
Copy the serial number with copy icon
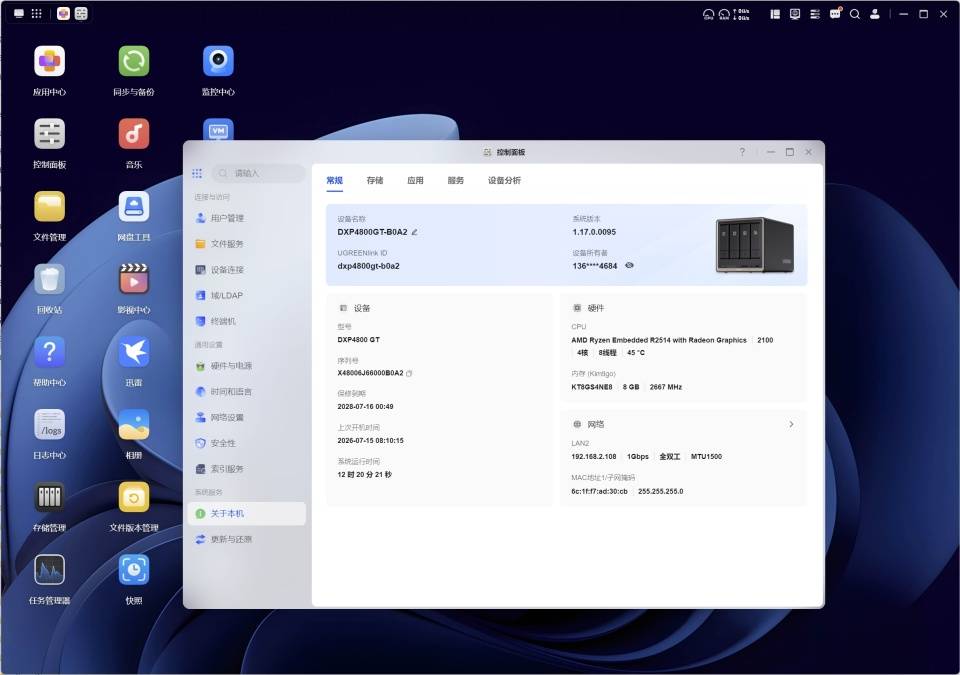pyautogui.click(x=409, y=373)
